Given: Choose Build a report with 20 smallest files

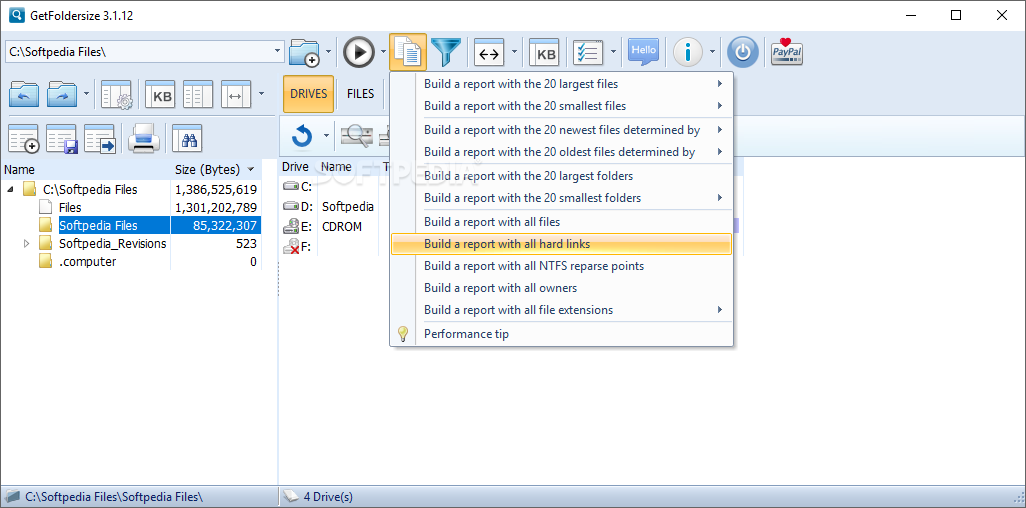Looking at the screenshot, I should [x=561, y=106].
